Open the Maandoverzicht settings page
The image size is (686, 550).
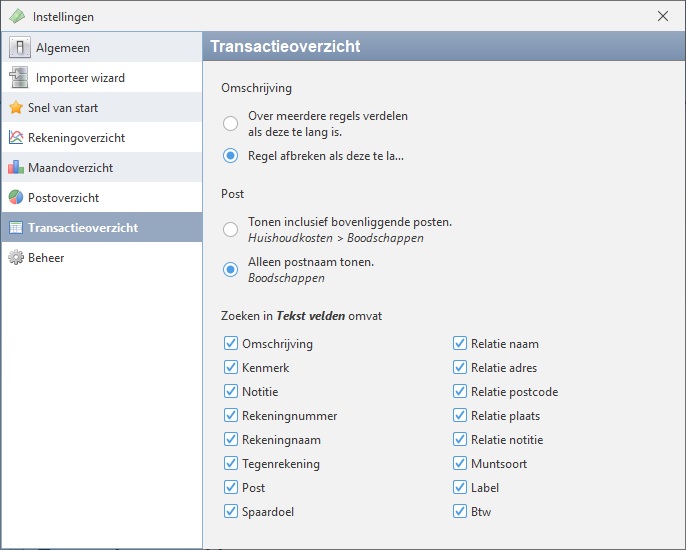70,167
